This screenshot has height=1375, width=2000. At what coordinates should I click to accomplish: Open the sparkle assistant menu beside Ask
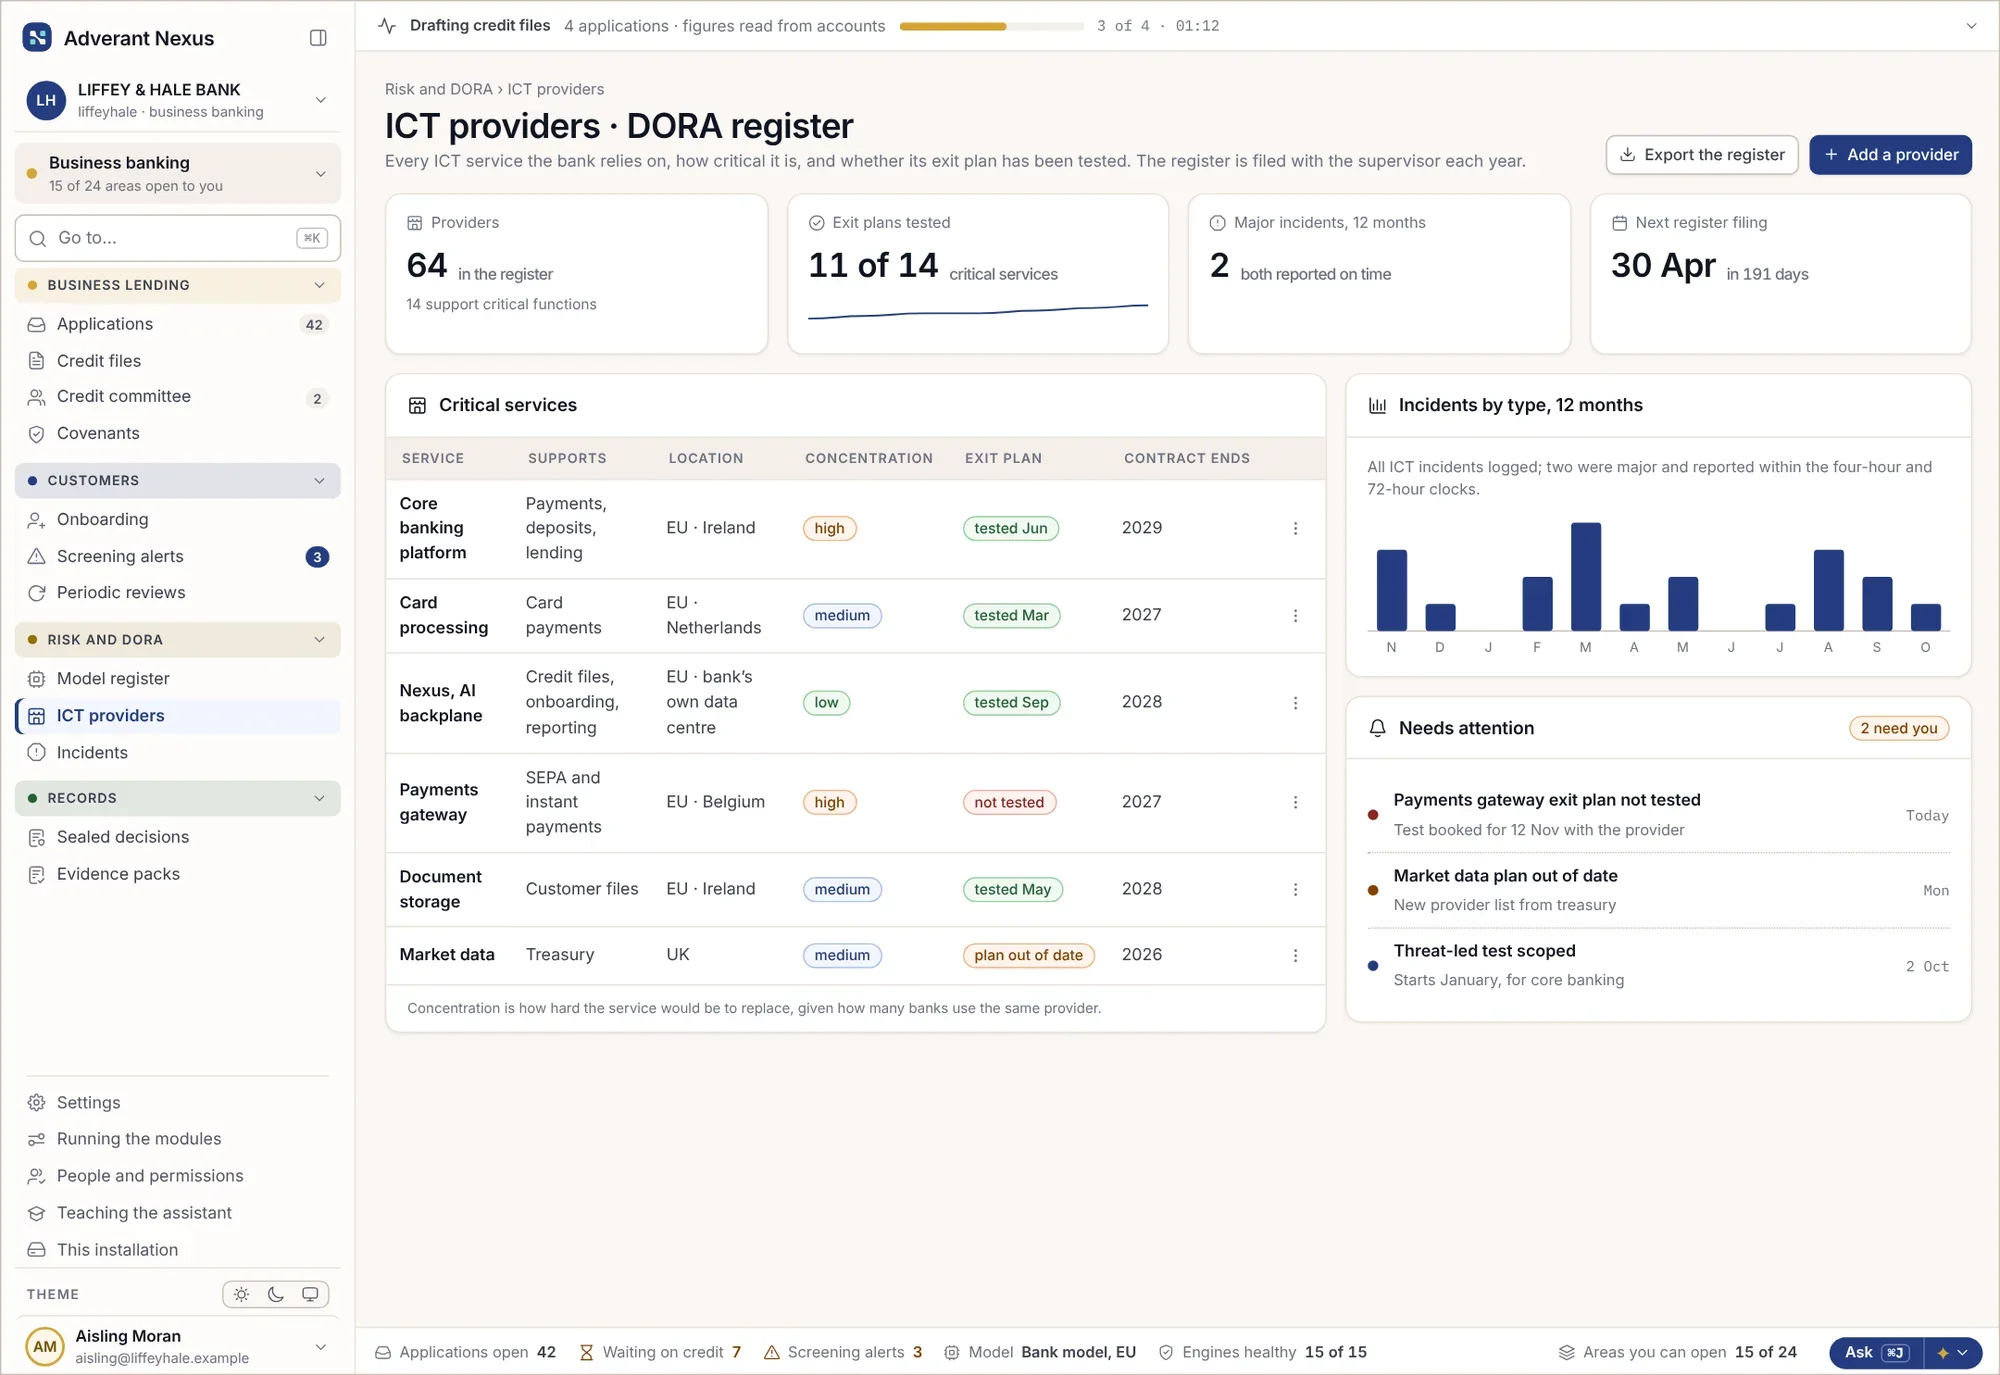(1952, 1352)
